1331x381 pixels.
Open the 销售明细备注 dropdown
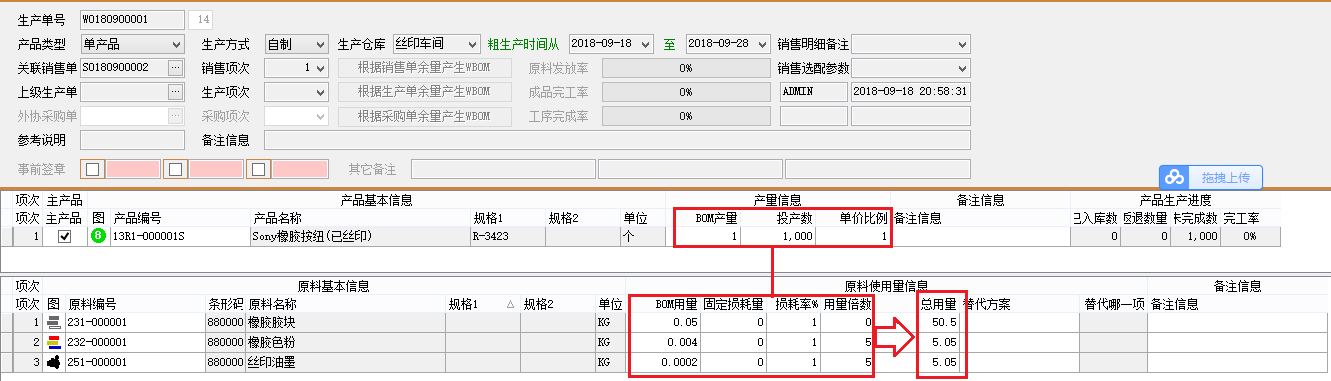(963, 44)
